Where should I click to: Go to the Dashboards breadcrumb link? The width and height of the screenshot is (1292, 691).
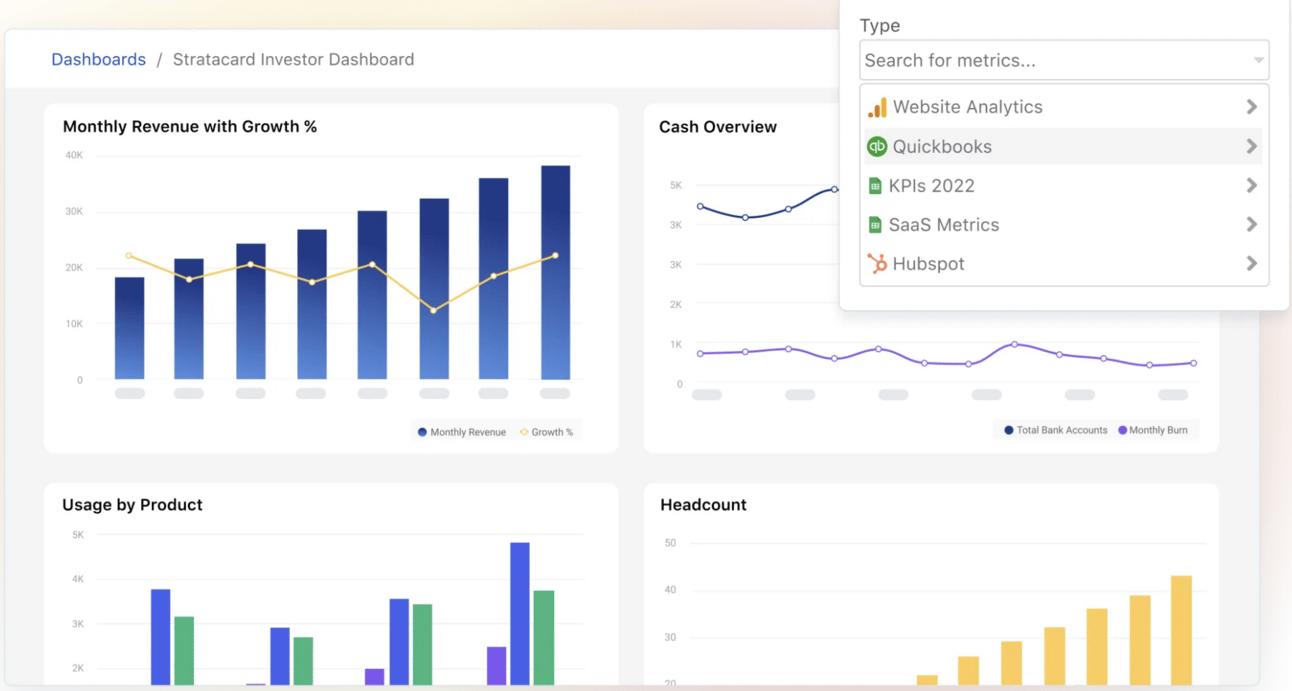[98, 59]
